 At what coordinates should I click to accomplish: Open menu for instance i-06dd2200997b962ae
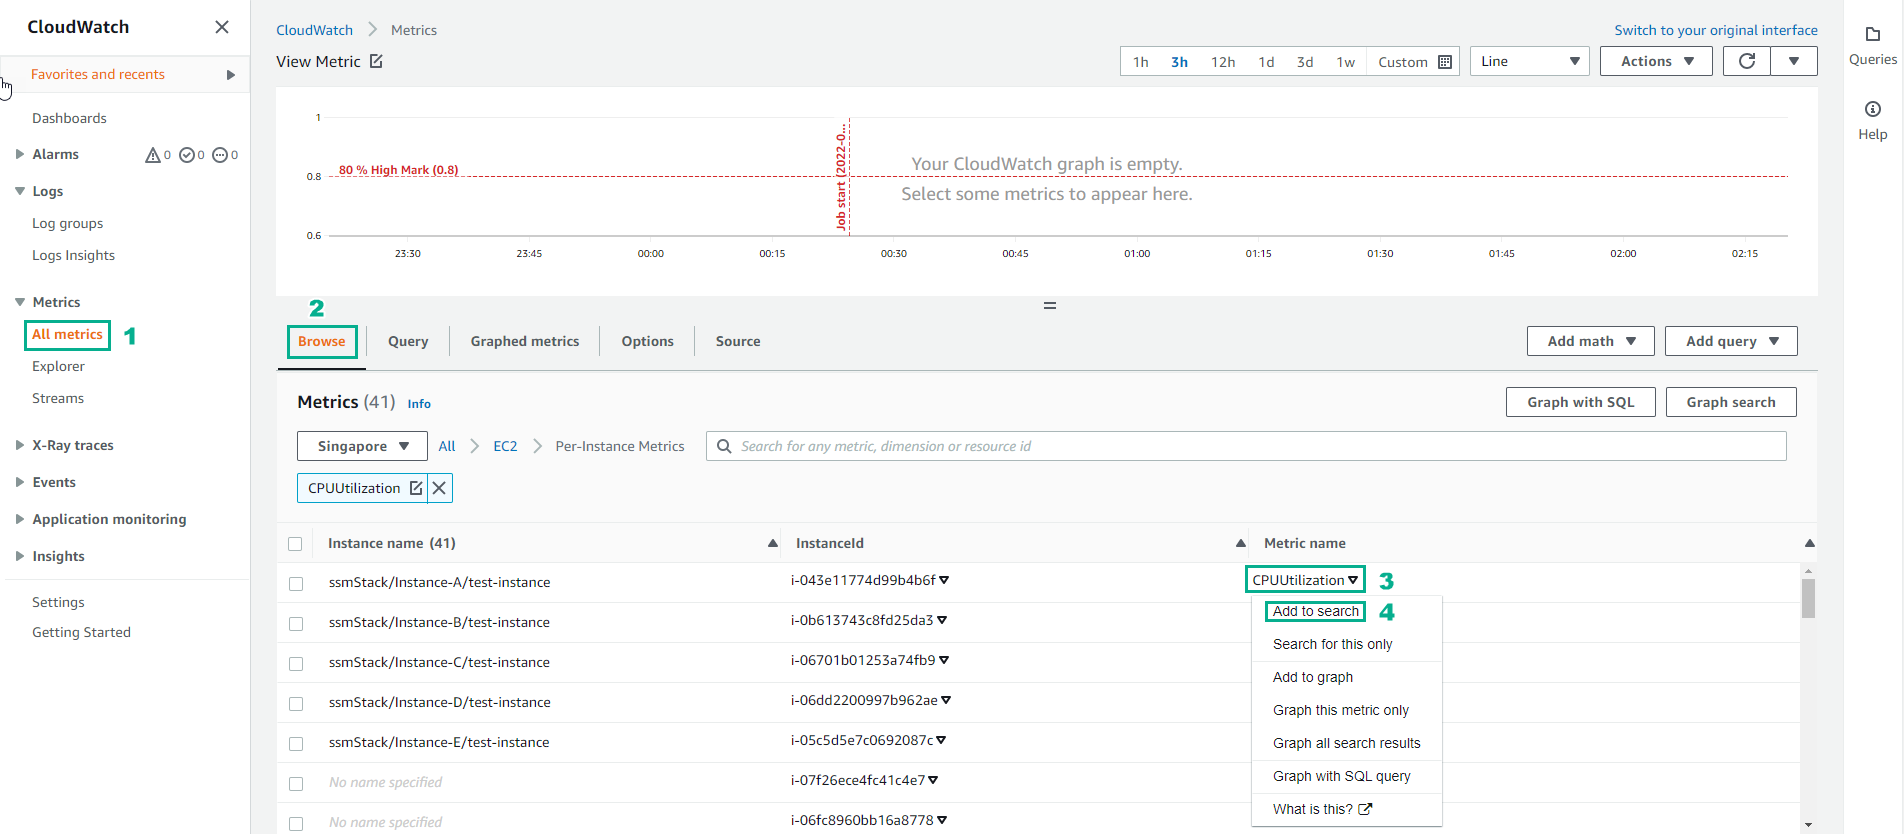pos(946,700)
